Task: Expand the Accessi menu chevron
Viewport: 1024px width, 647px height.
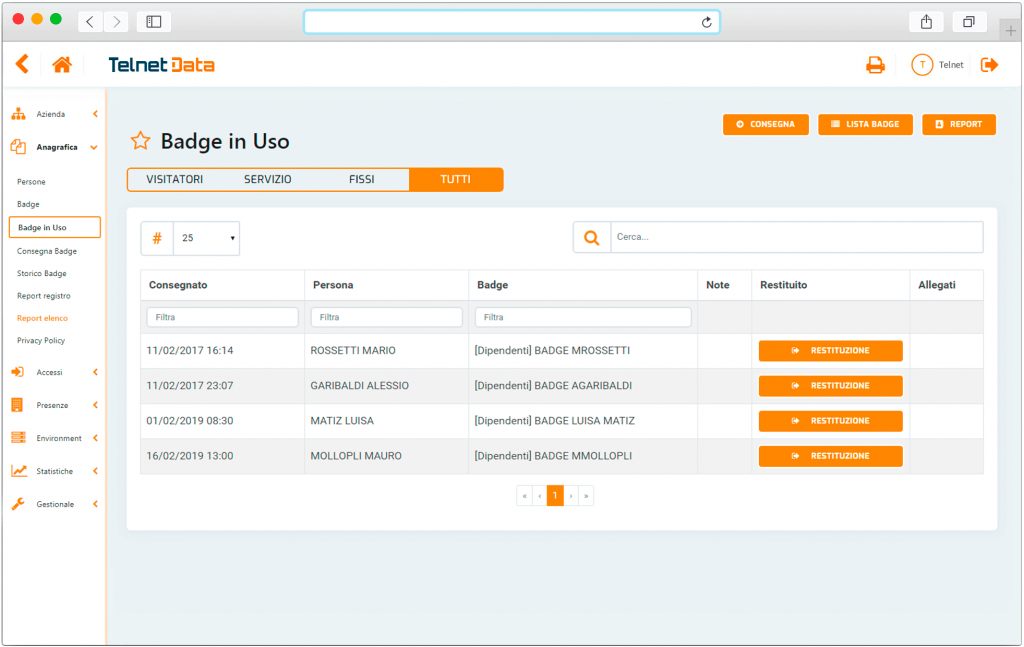Action: tap(95, 372)
